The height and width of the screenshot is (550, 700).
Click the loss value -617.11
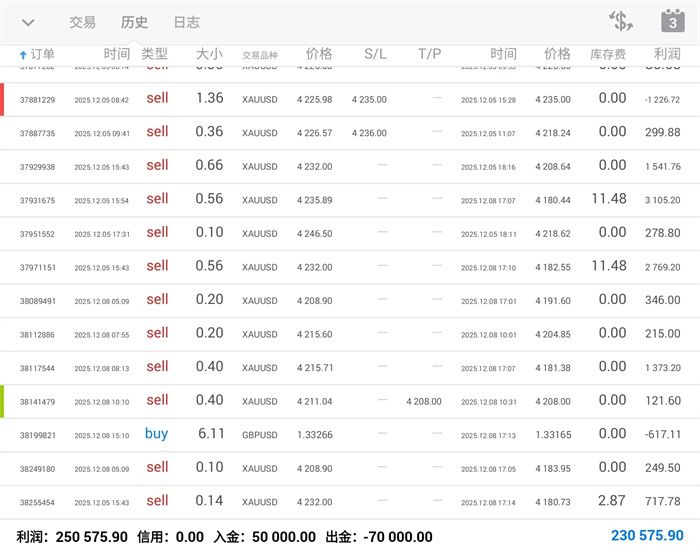coord(662,434)
